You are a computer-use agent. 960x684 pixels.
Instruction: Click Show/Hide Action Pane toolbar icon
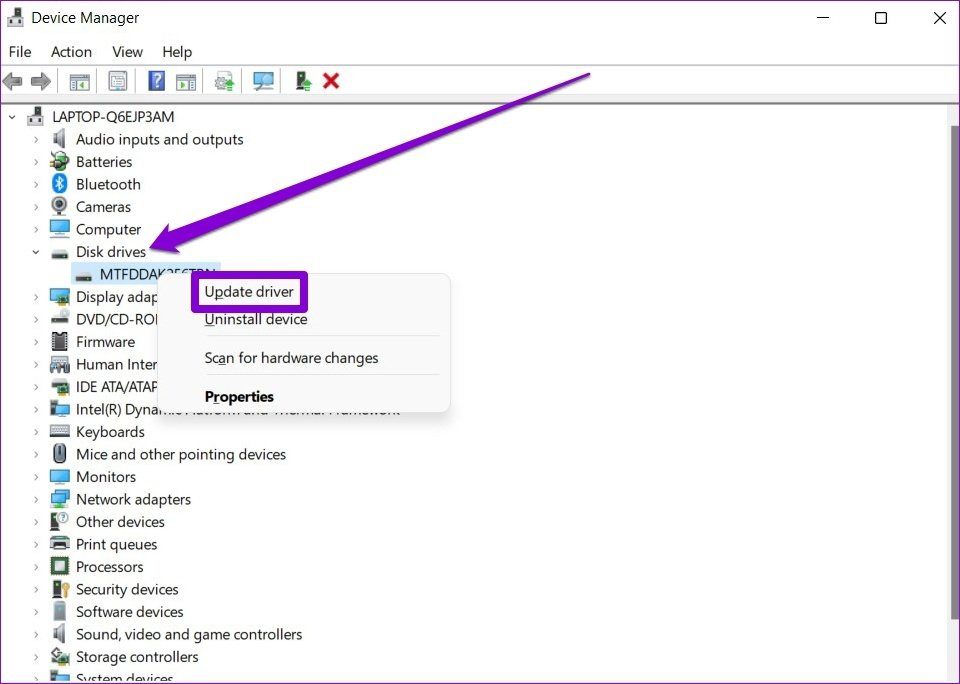[186, 81]
